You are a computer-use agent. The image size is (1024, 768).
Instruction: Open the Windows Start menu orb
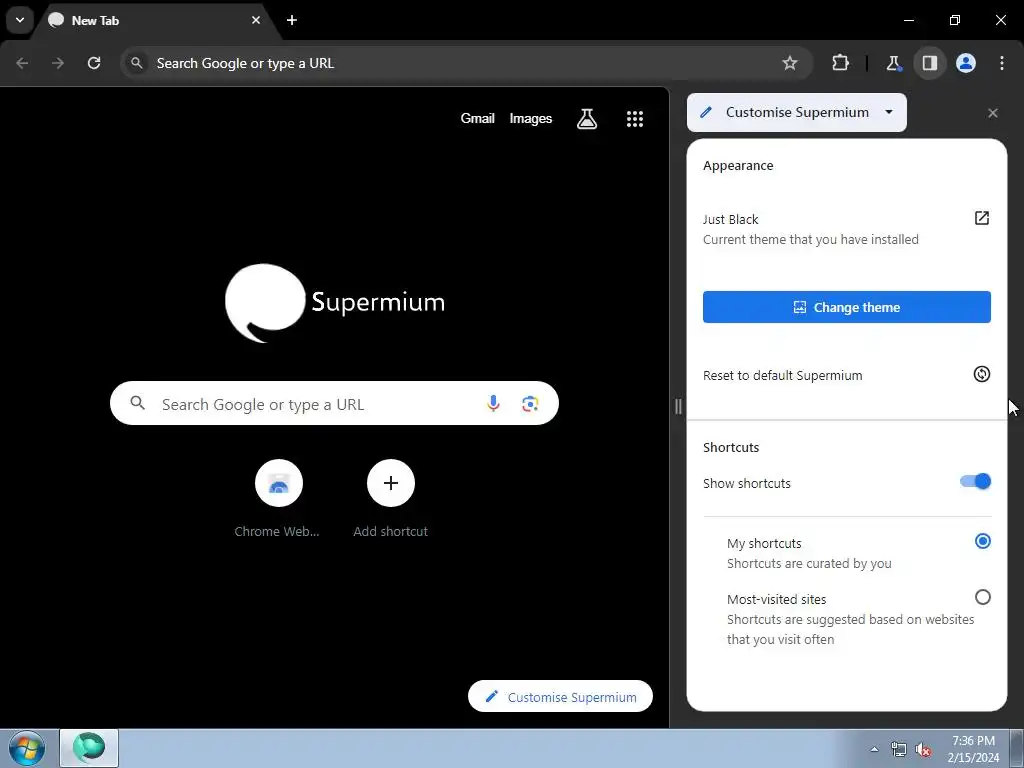point(27,748)
